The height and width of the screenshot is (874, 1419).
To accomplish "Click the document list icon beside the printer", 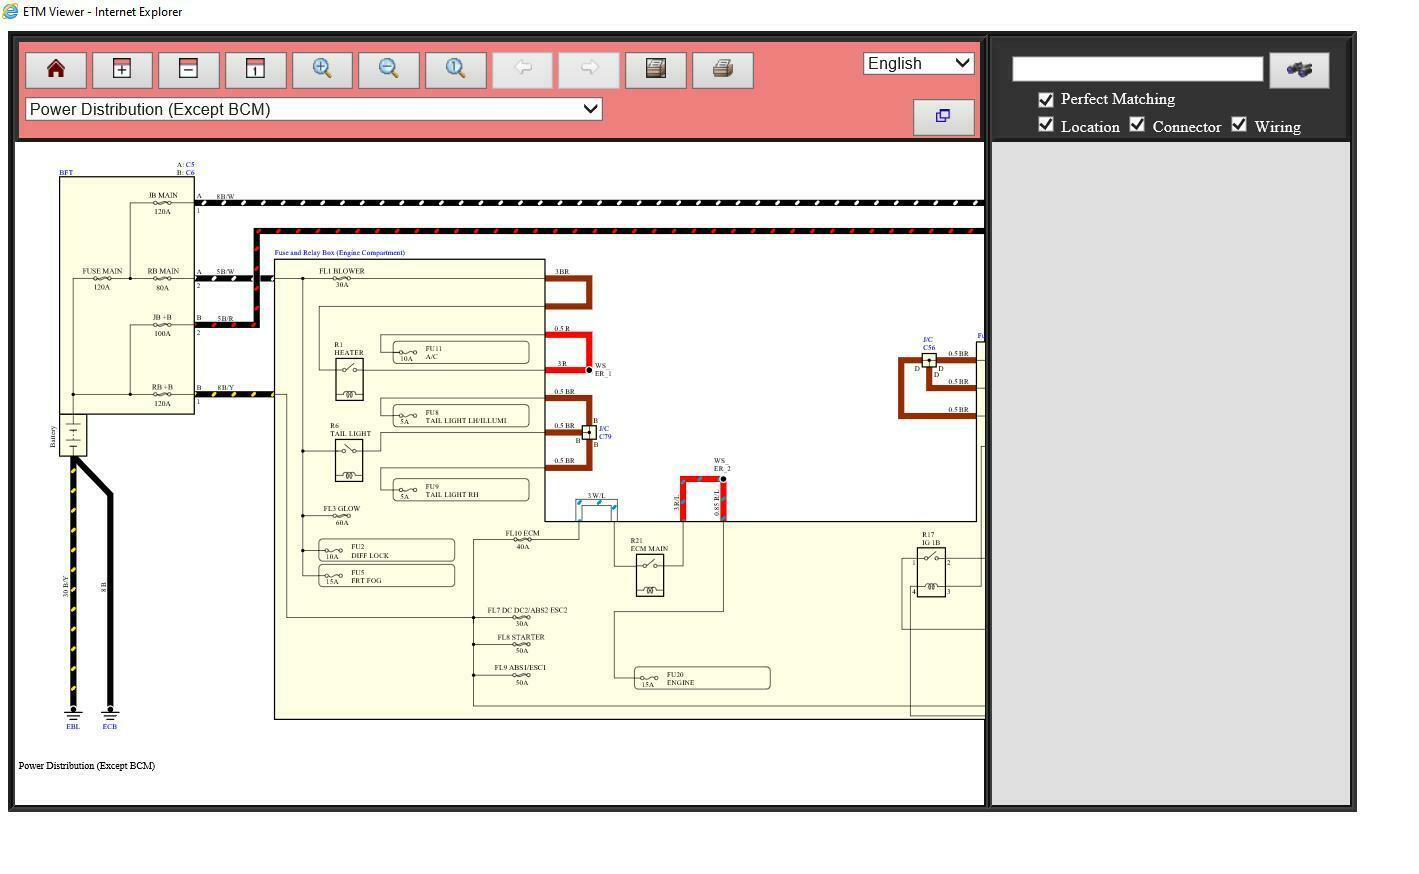I will coord(656,69).
